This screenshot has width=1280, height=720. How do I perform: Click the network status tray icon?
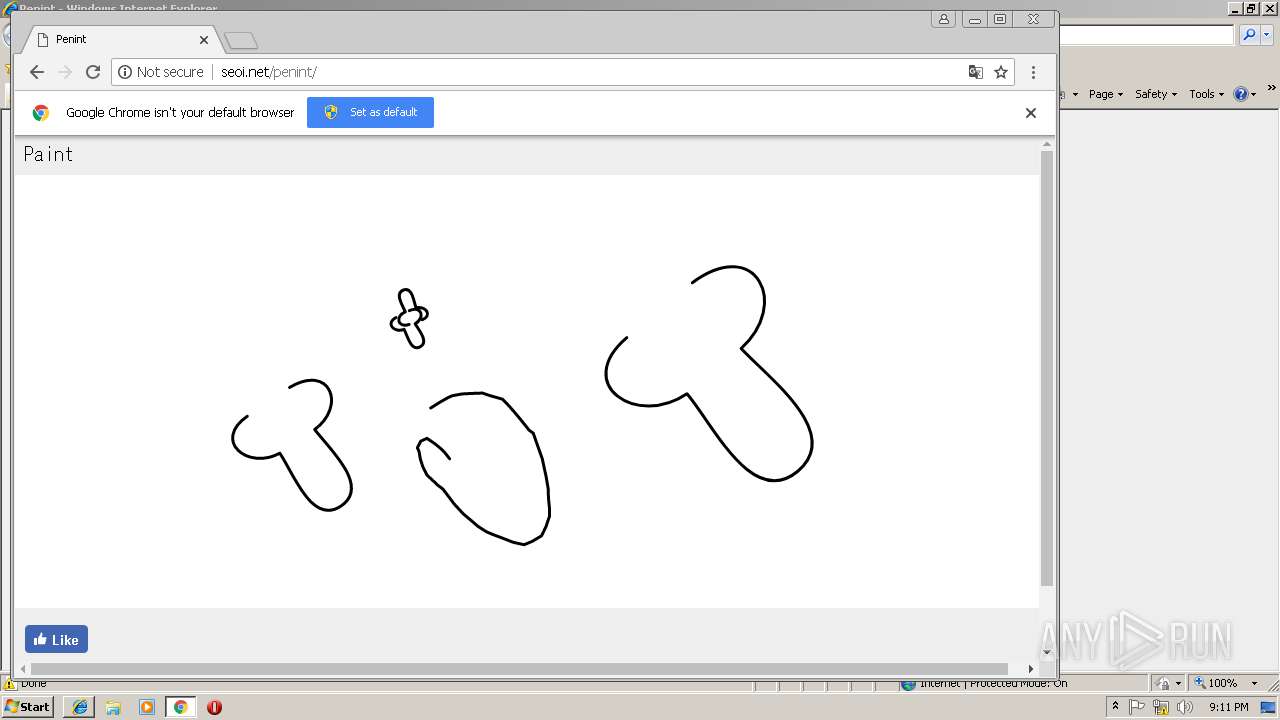point(1161,707)
